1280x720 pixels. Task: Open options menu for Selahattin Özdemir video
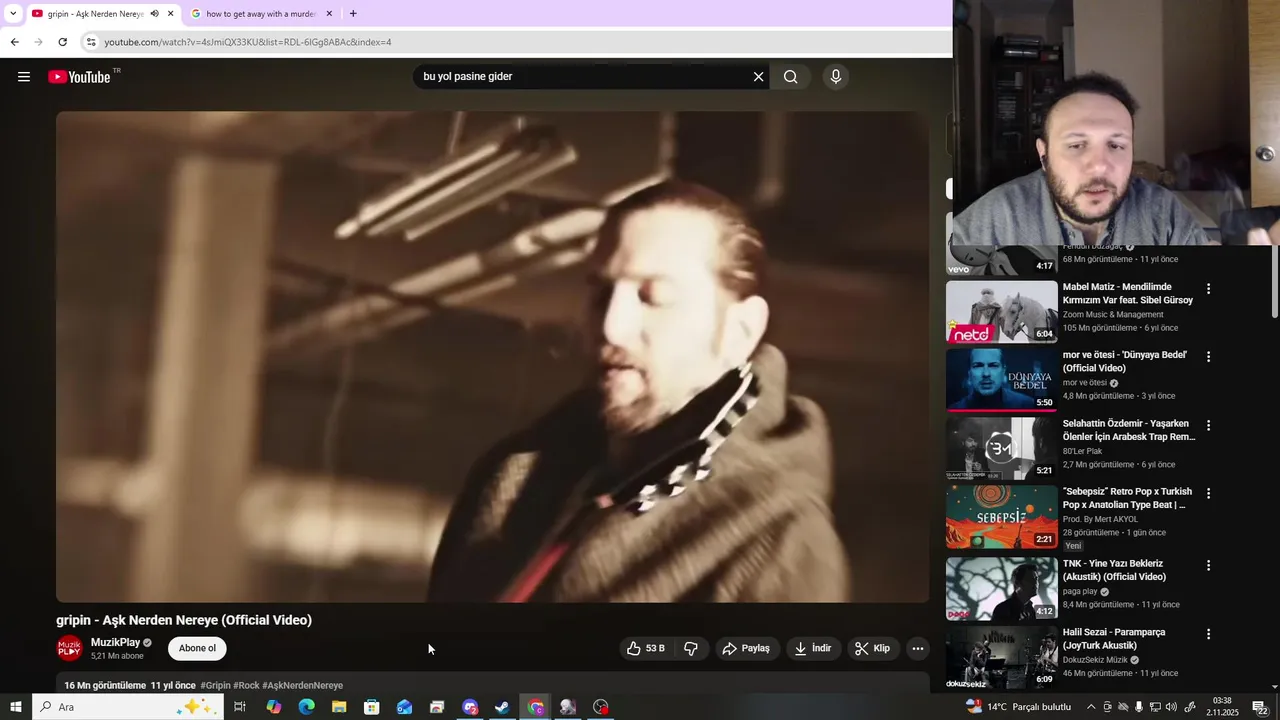(x=1208, y=425)
